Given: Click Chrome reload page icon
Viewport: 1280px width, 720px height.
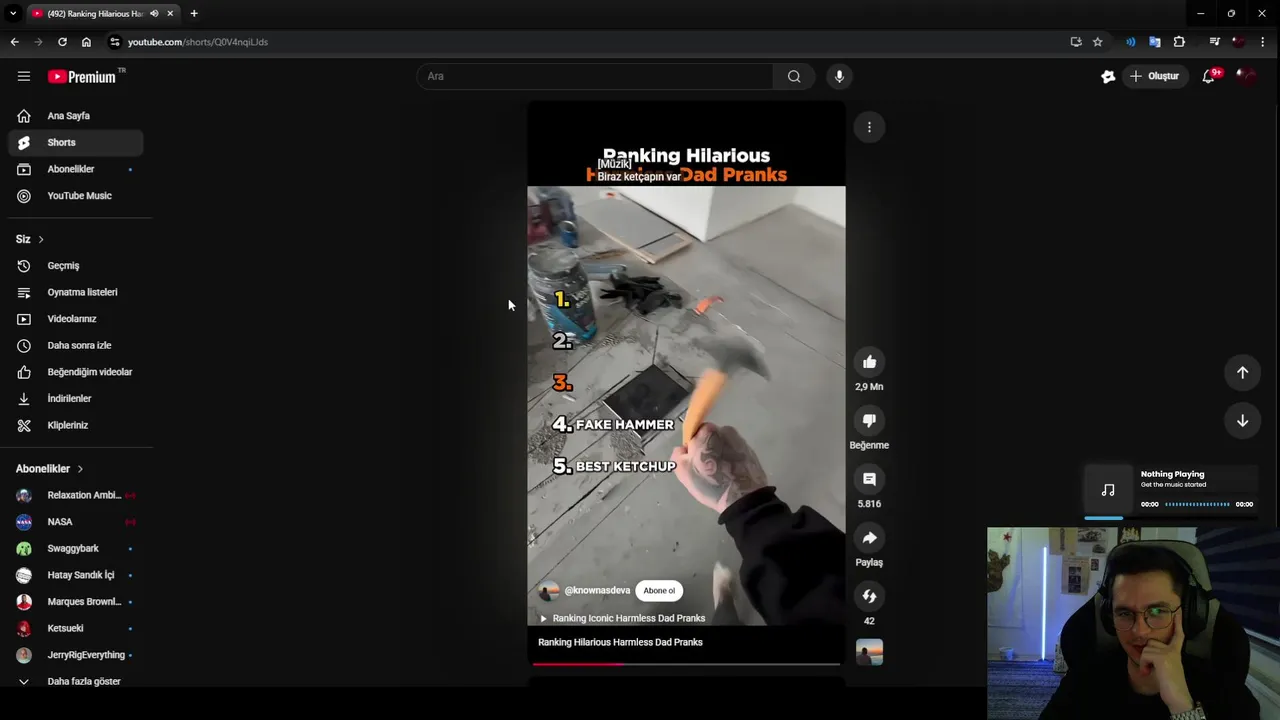Looking at the screenshot, I should 62,42.
